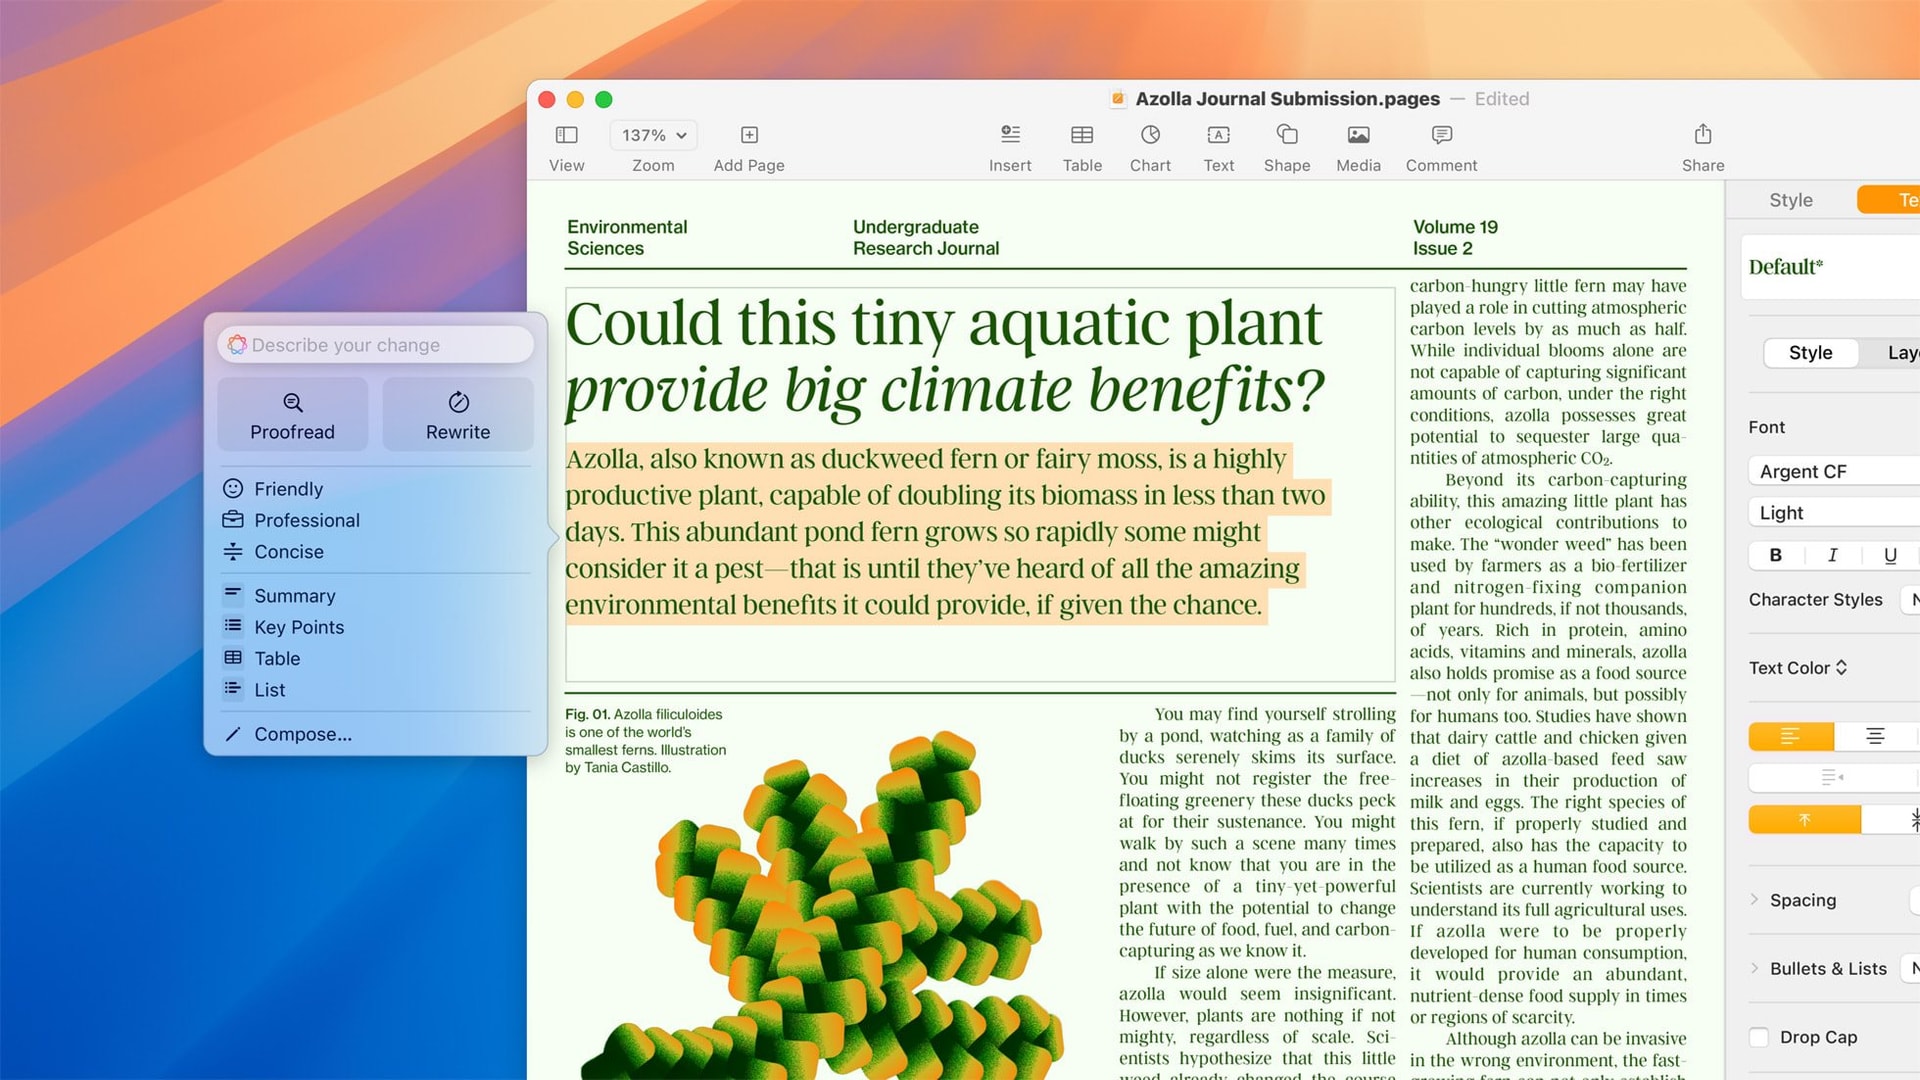Enable bold formatting with B button
Viewport: 1920px width, 1080px height.
(x=1775, y=555)
